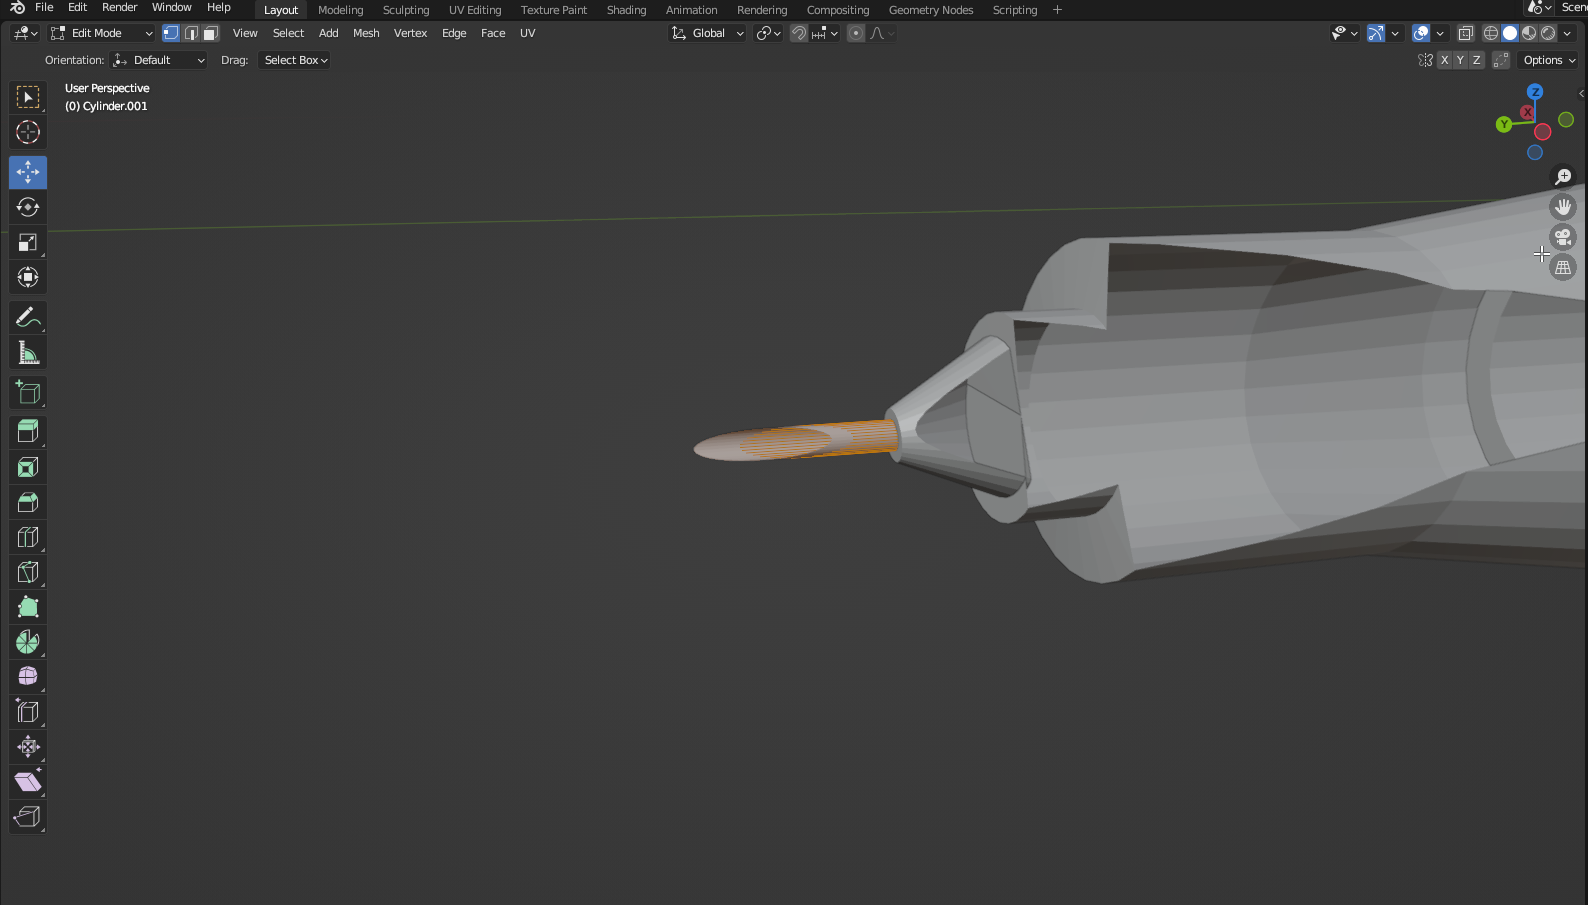Open Orientation Default dropdown
This screenshot has height=905, width=1588.
click(x=159, y=60)
